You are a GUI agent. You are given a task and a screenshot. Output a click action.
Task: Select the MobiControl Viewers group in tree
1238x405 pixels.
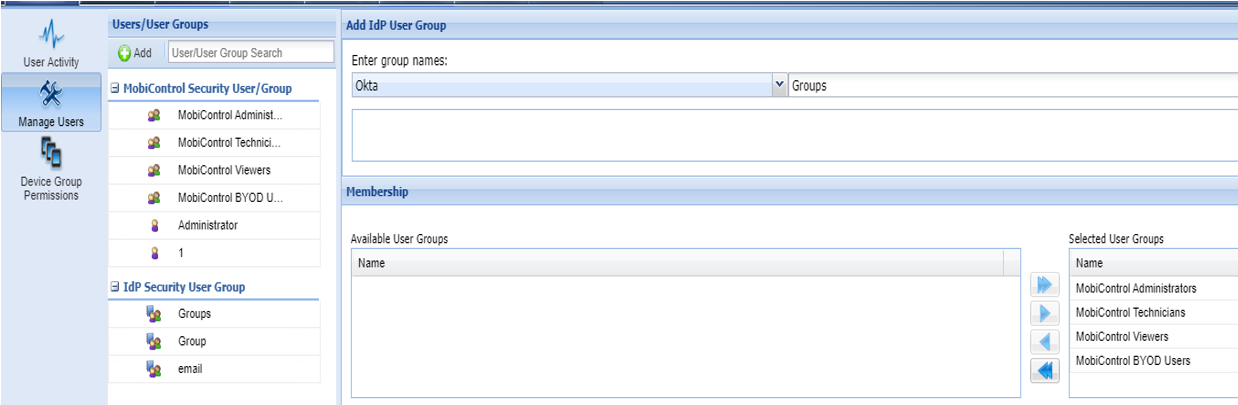pyautogui.click(x=224, y=170)
